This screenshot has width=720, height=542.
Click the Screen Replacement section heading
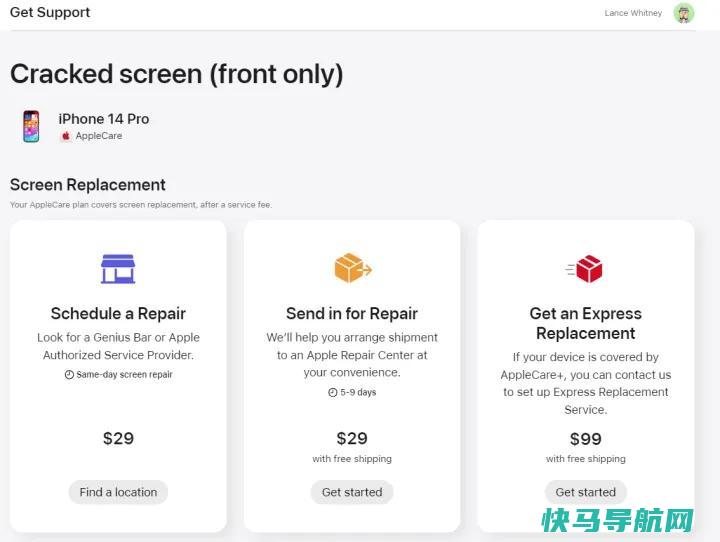point(88,185)
